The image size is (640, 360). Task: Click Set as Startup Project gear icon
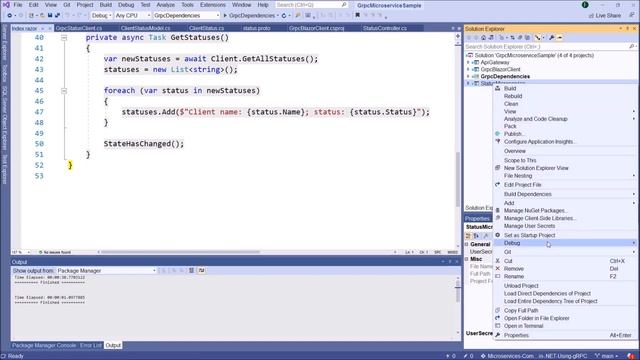(498, 235)
